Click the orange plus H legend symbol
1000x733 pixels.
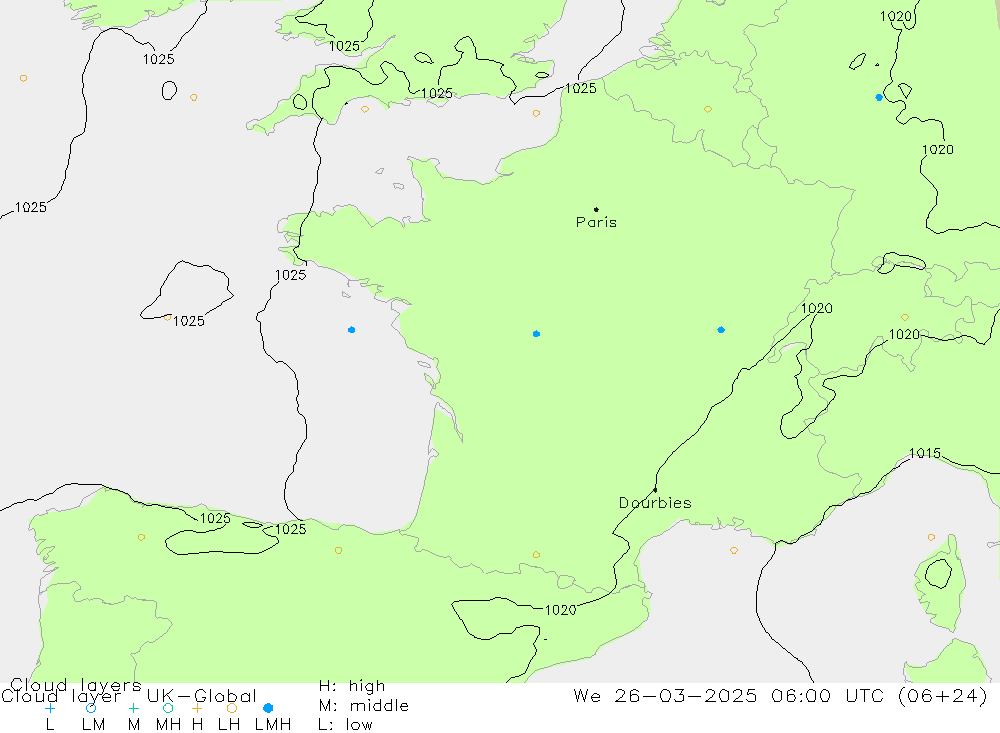197,708
